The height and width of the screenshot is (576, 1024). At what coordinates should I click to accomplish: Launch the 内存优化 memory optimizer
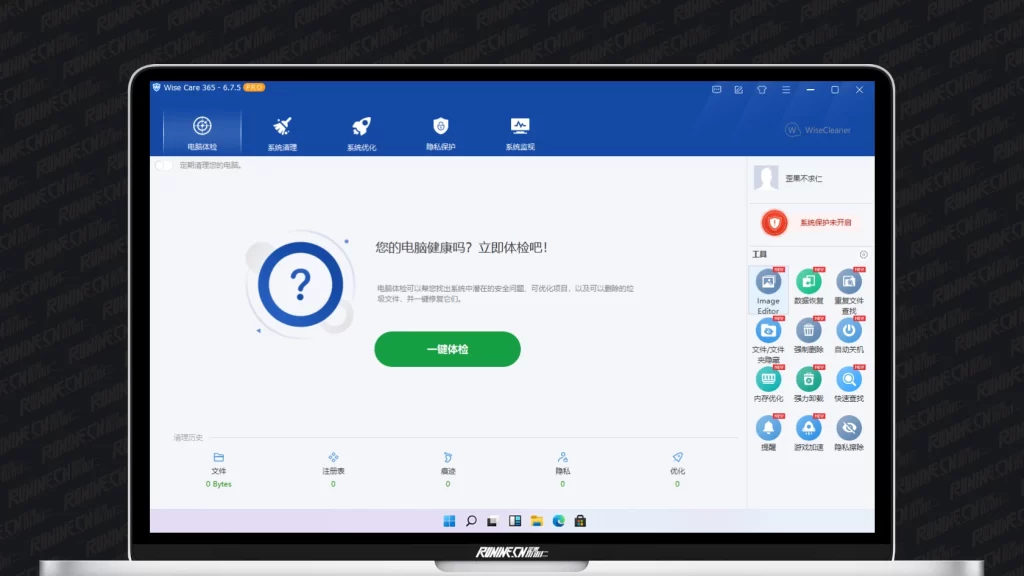tap(768, 380)
